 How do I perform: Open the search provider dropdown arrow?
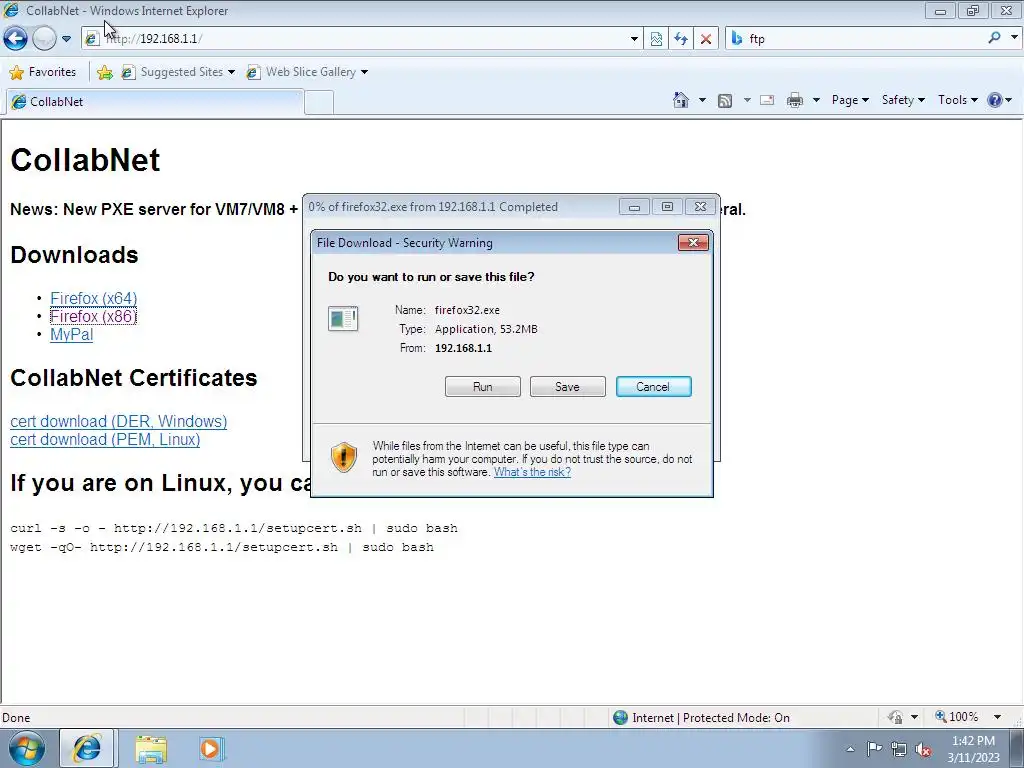click(1014, 38)
